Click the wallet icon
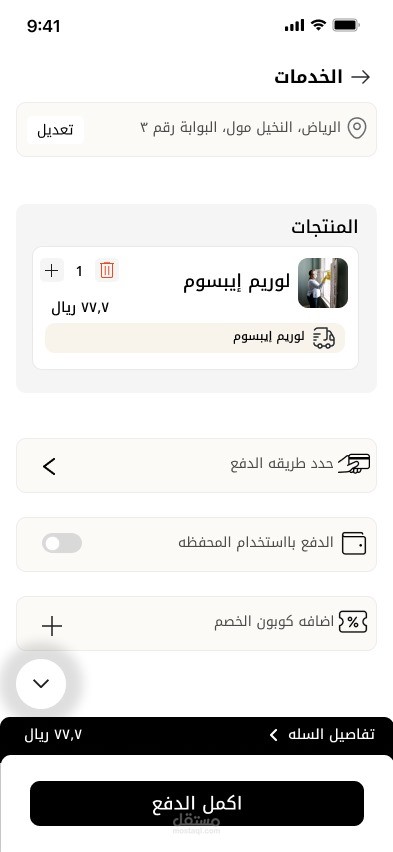 point(354,543)
